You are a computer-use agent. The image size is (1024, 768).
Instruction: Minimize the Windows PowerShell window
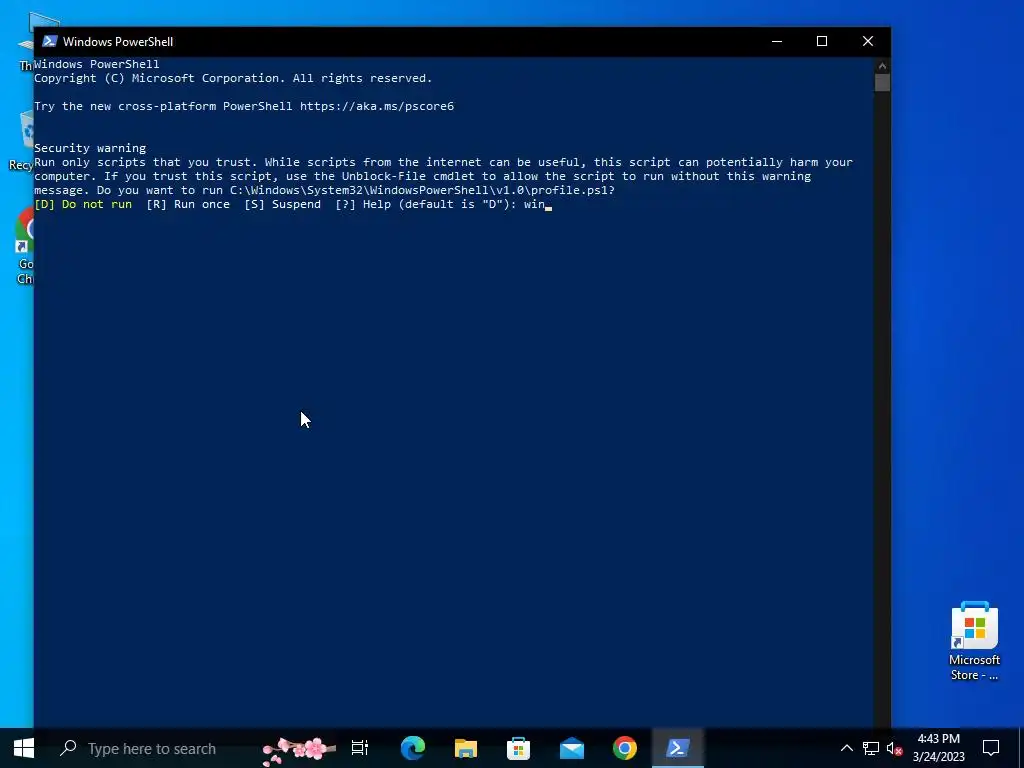point(776,41)
